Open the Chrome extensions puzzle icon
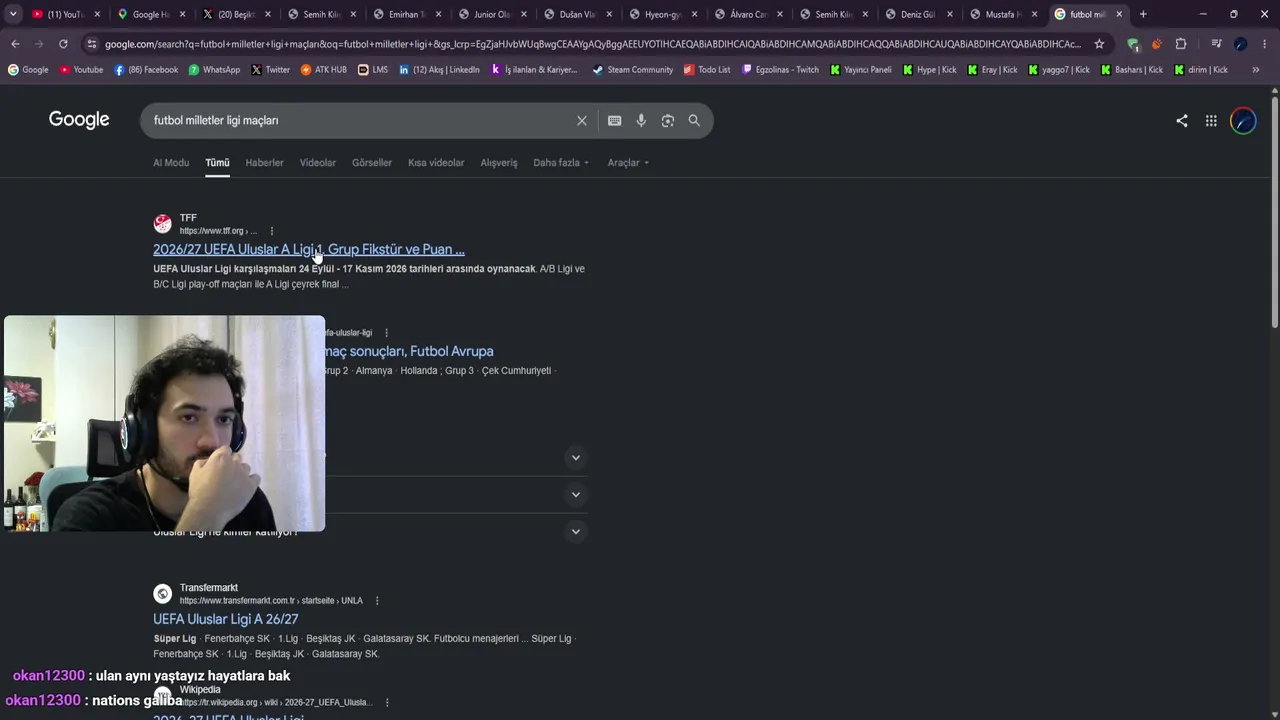 coord(1181,44)
